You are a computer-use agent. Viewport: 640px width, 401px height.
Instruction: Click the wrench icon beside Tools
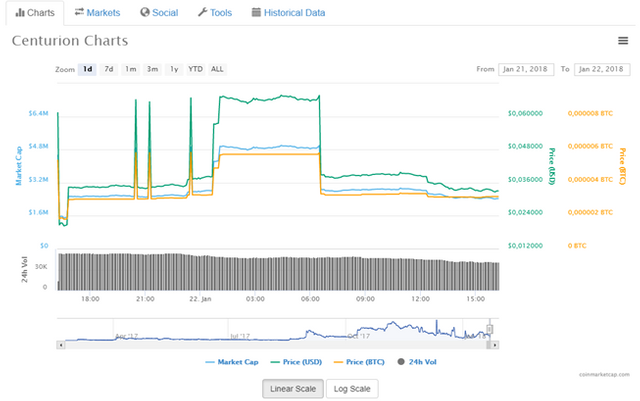pos(202,12)
